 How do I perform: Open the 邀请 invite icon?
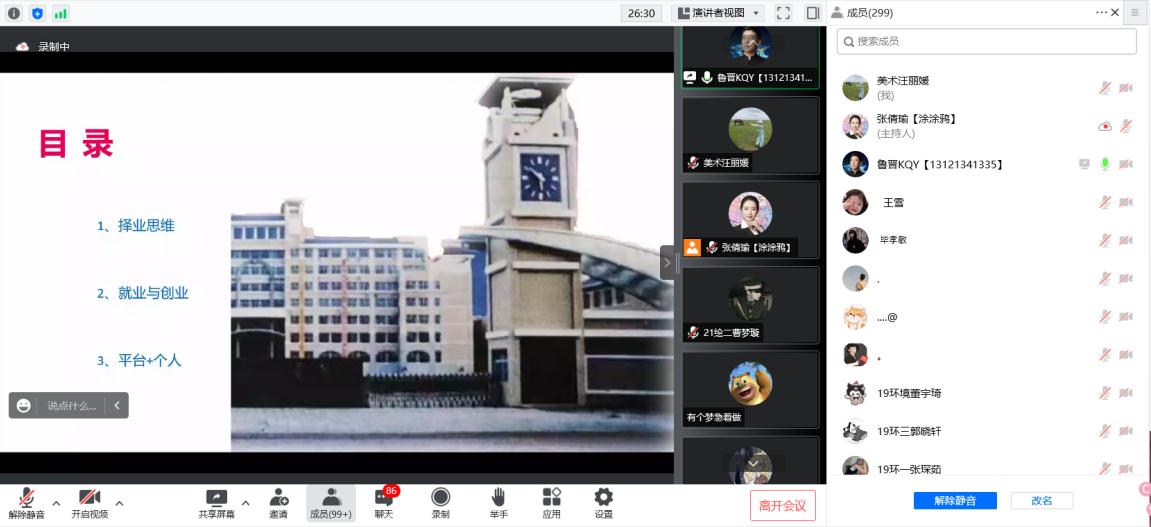click(x=278, y=498)
